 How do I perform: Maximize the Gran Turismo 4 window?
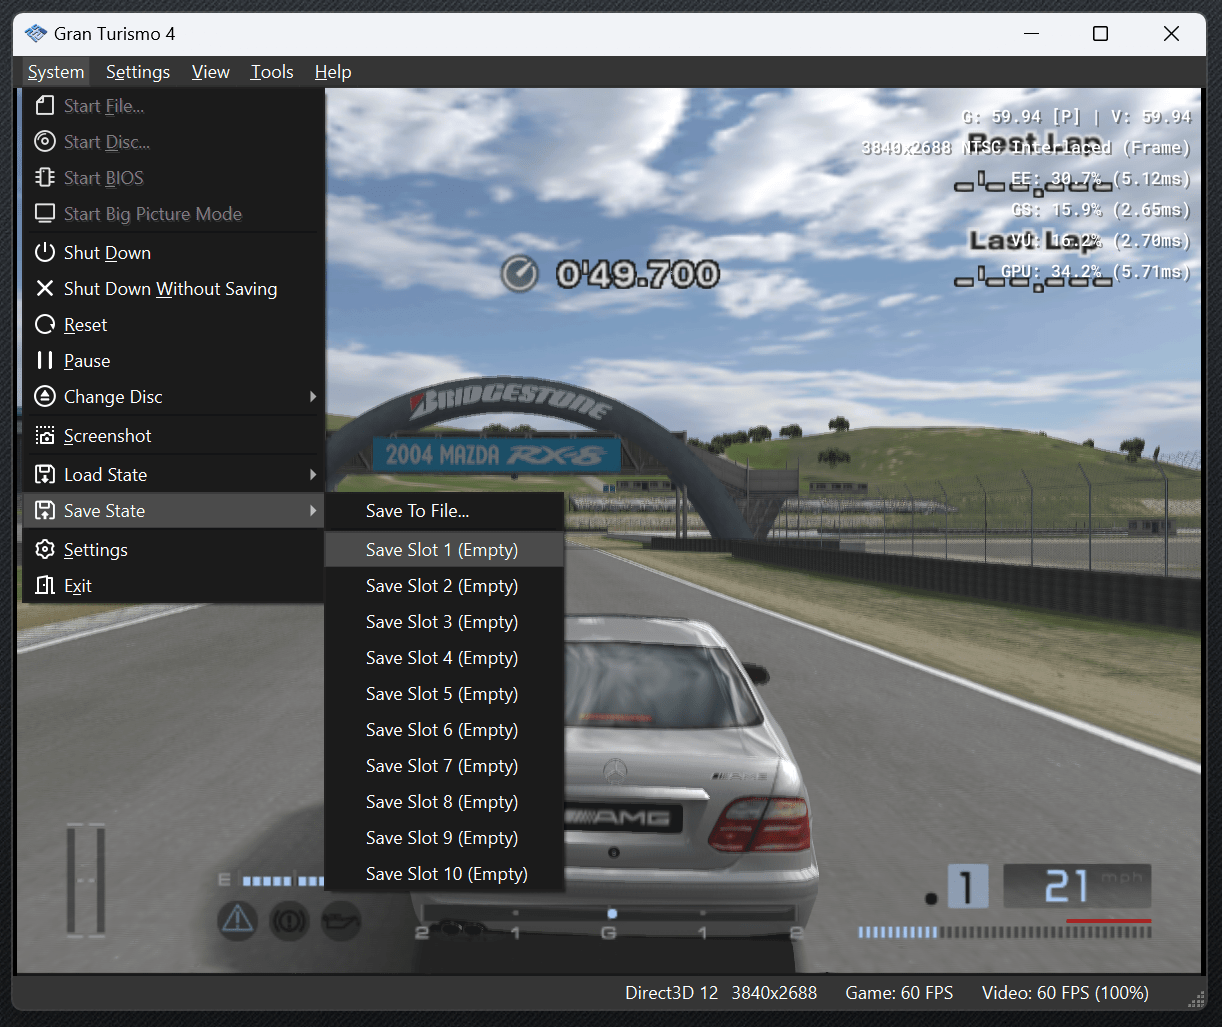pos(1100,34)
